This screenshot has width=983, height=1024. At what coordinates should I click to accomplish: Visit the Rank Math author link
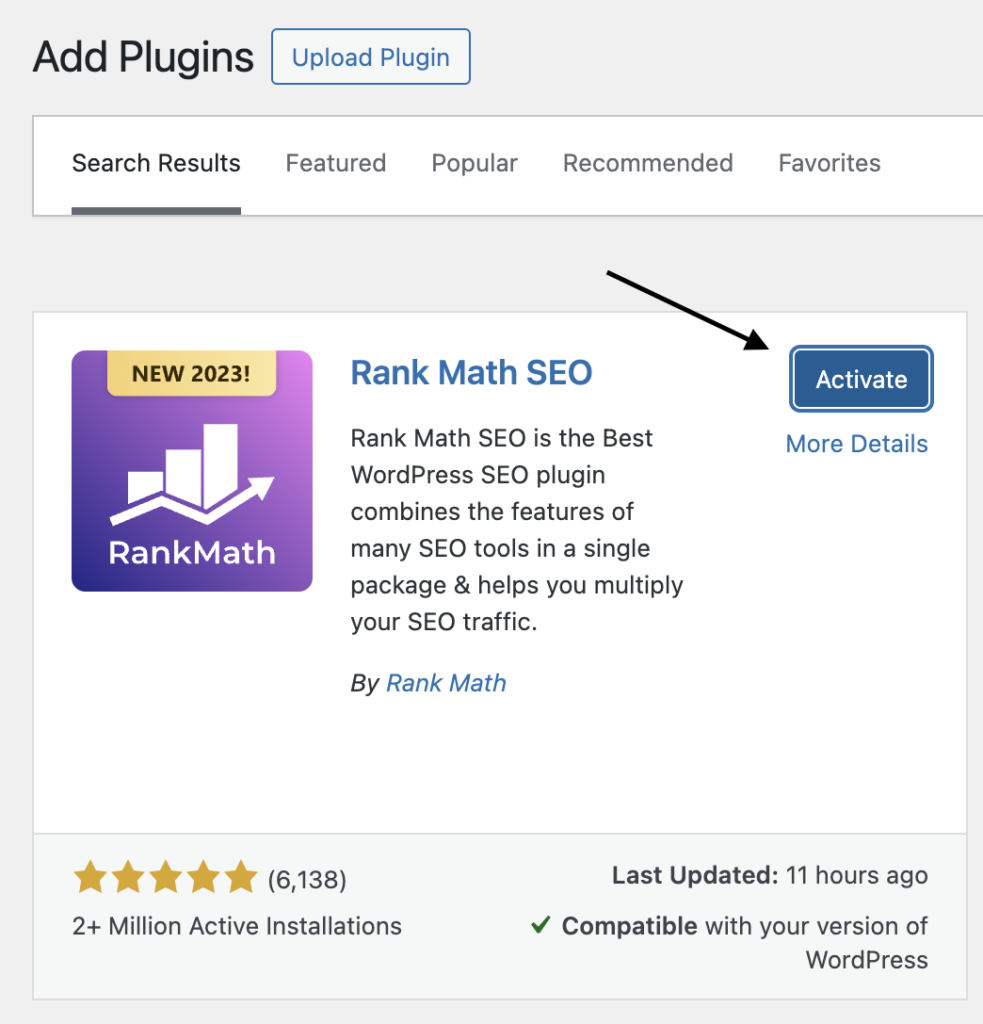click(446, 683)
